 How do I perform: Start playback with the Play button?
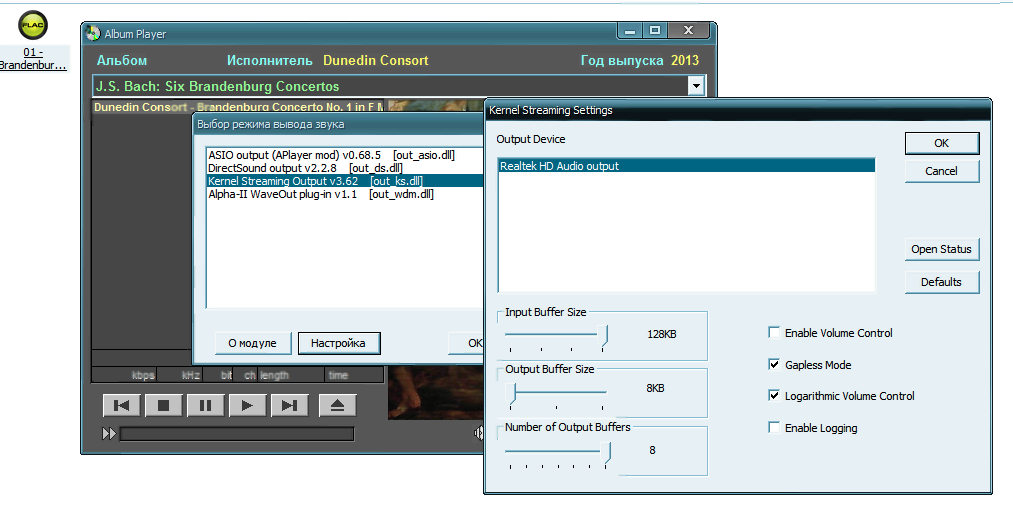click(x=247, y=405)
